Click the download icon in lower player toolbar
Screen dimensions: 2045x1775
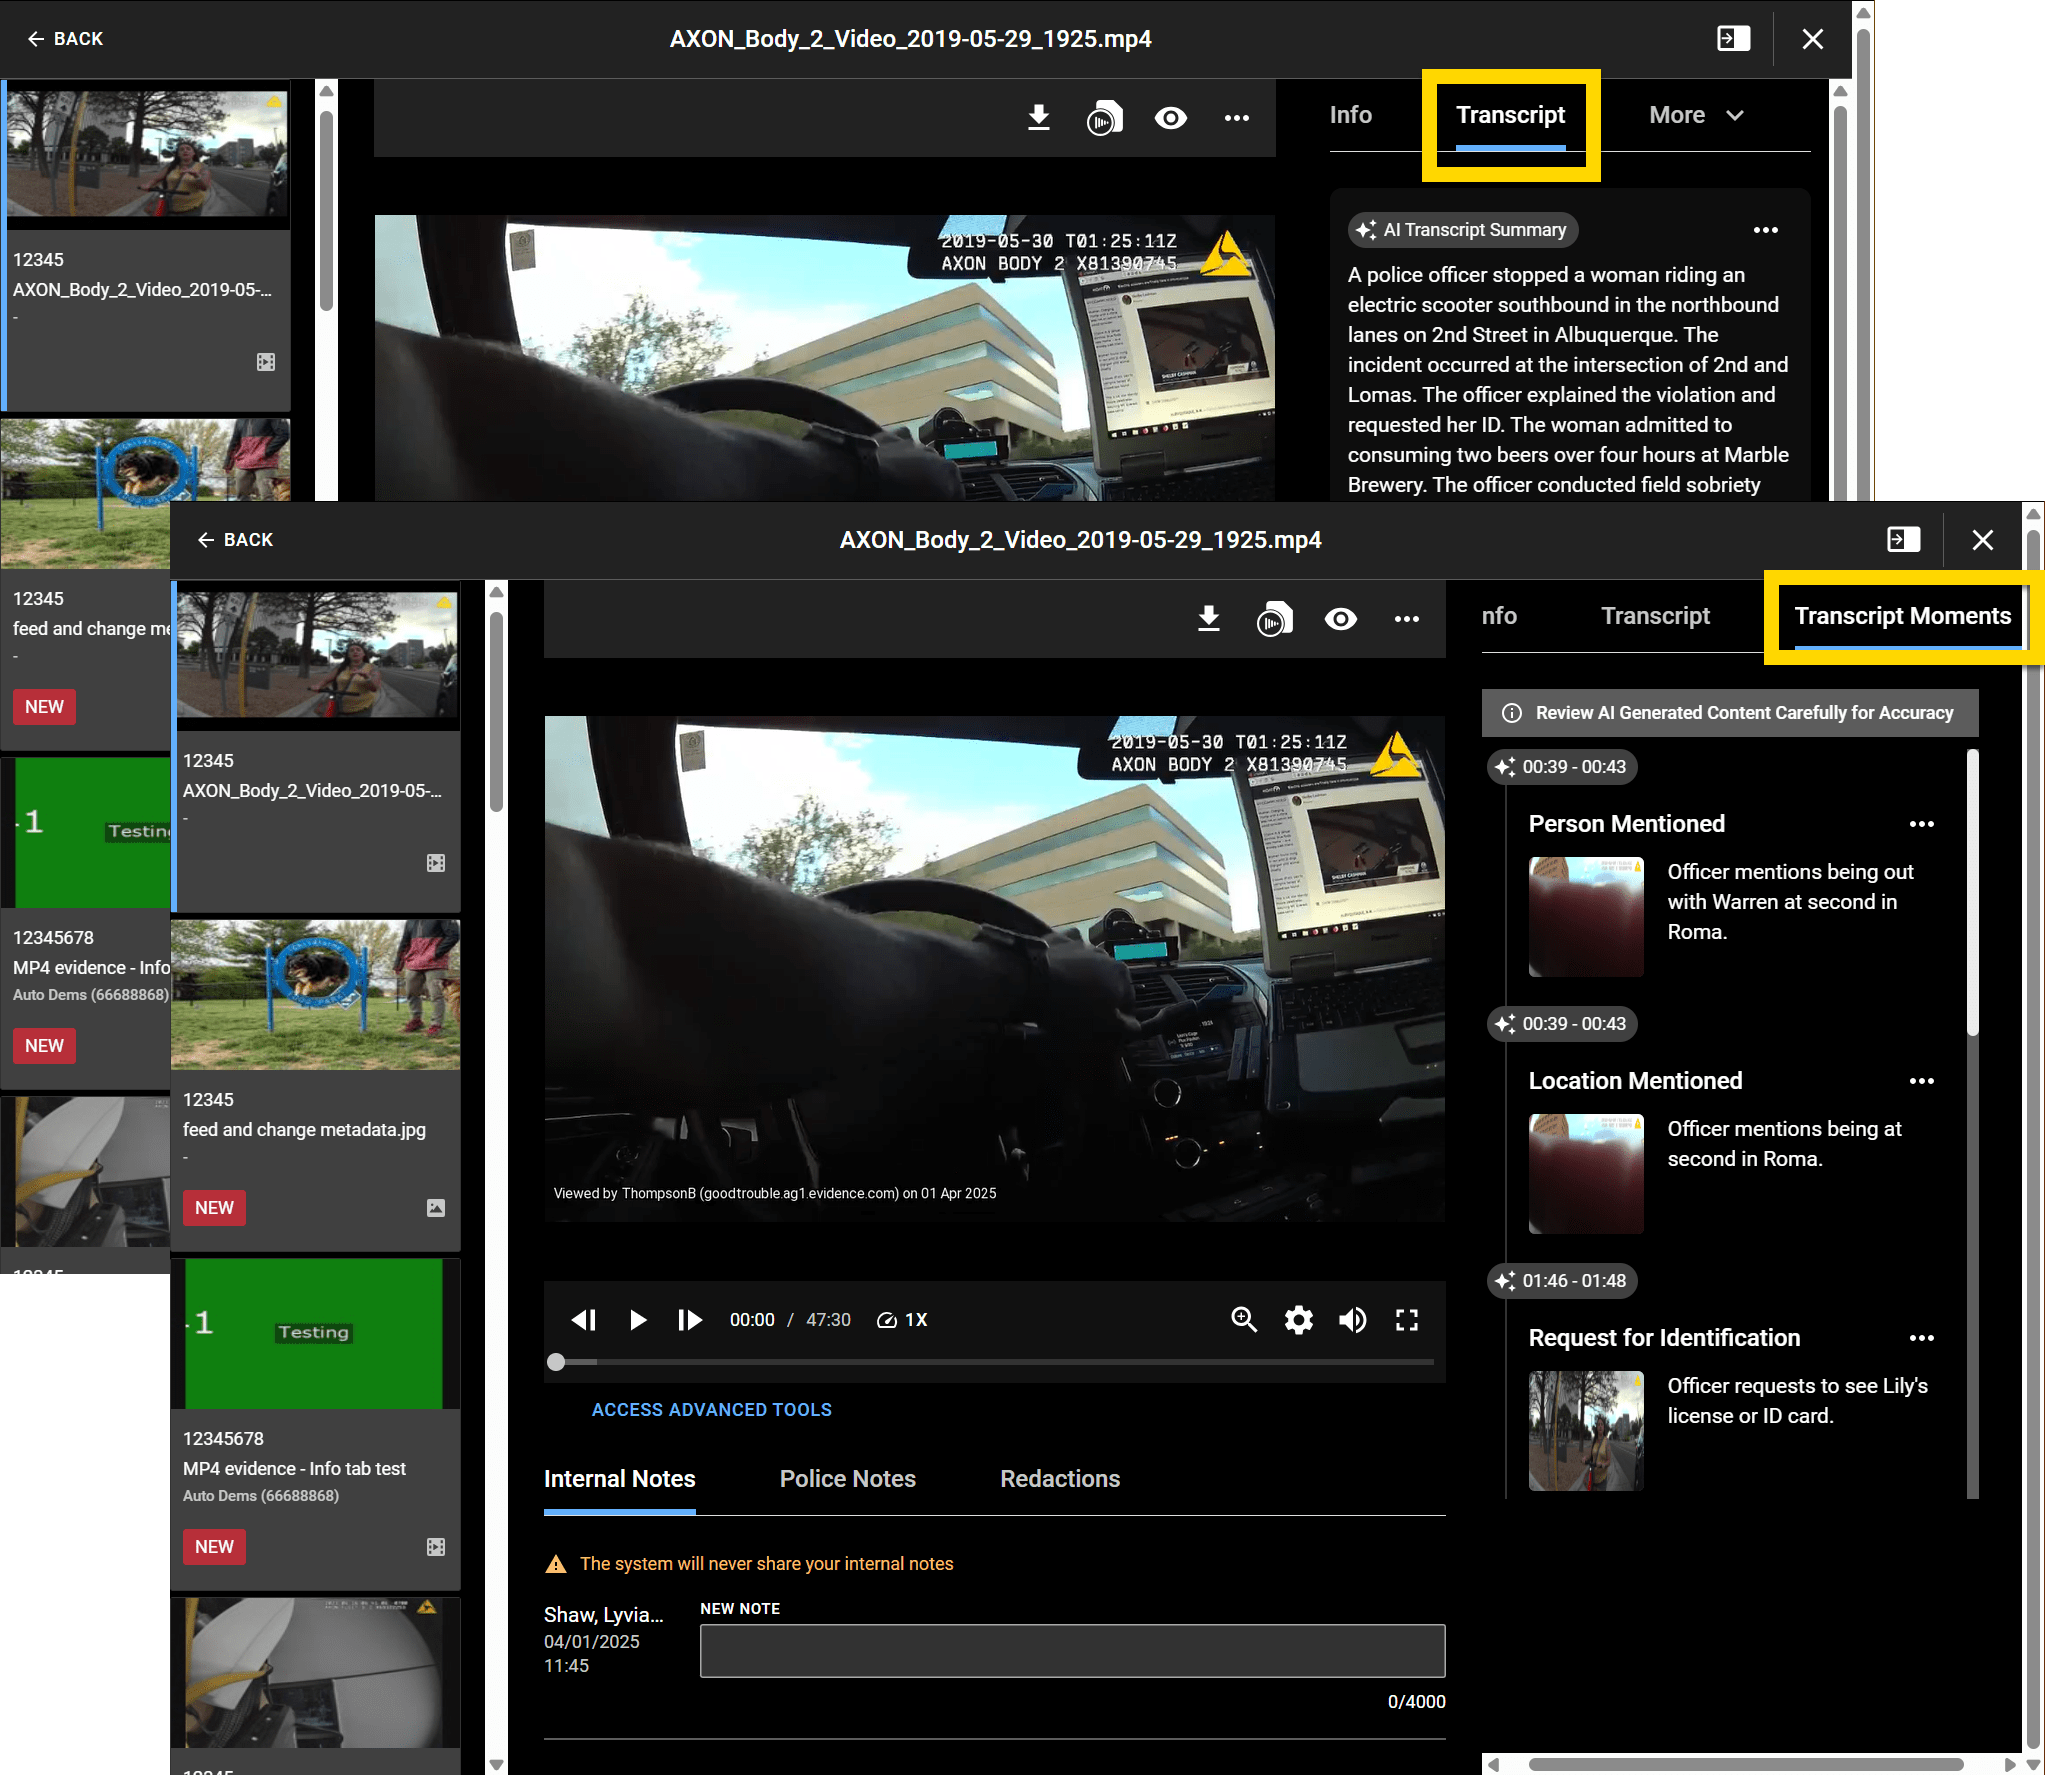tap(1208, 619)
